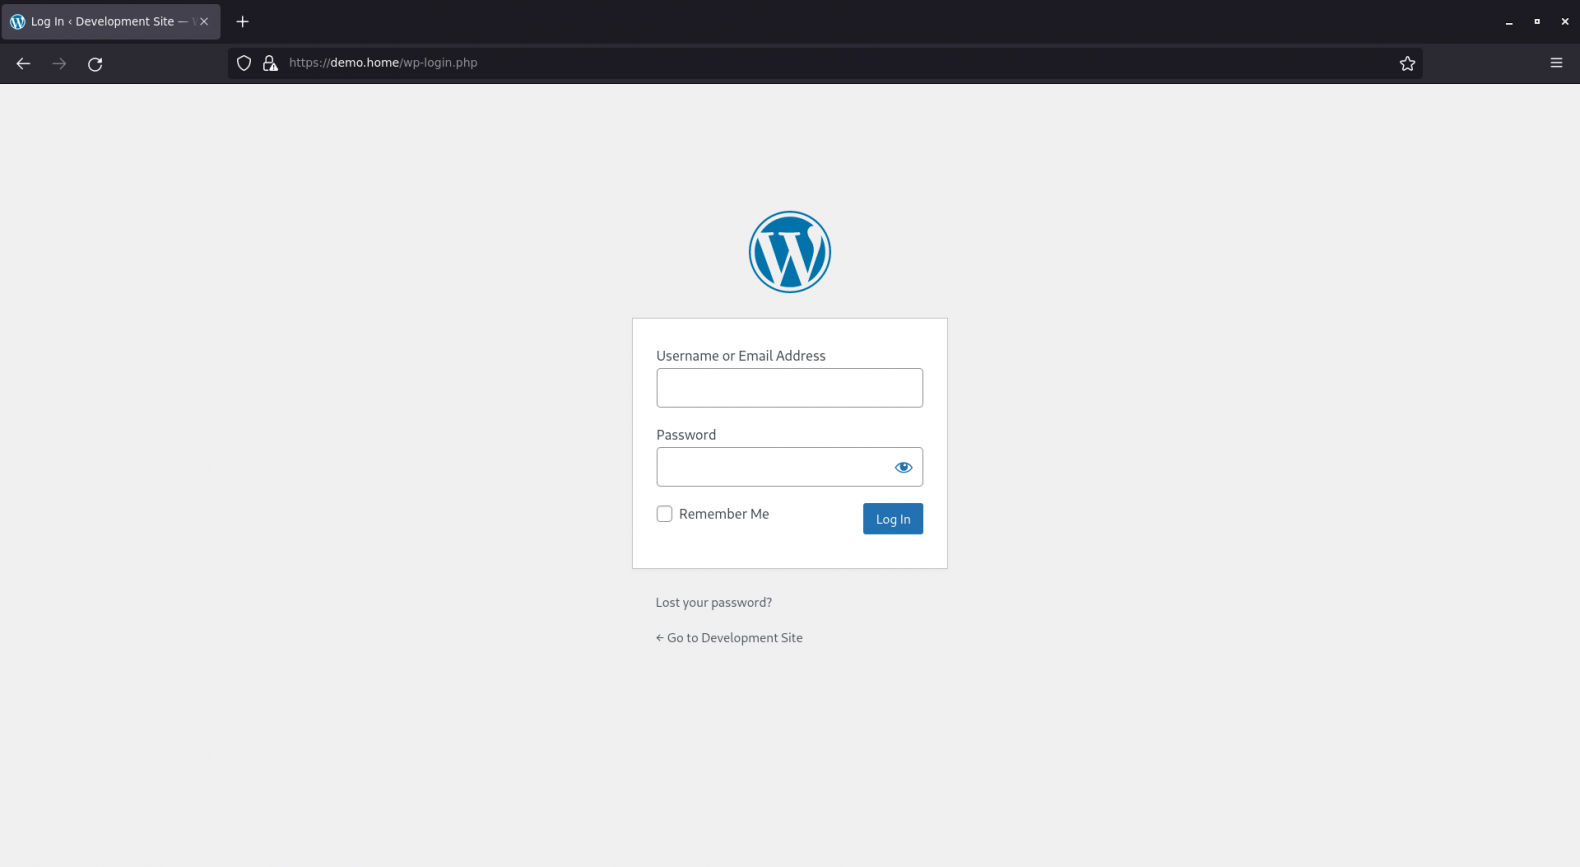The image size is (1580, 867).
Task: Click the WordPress logo above the login form
Action: (x=790, y=252)
